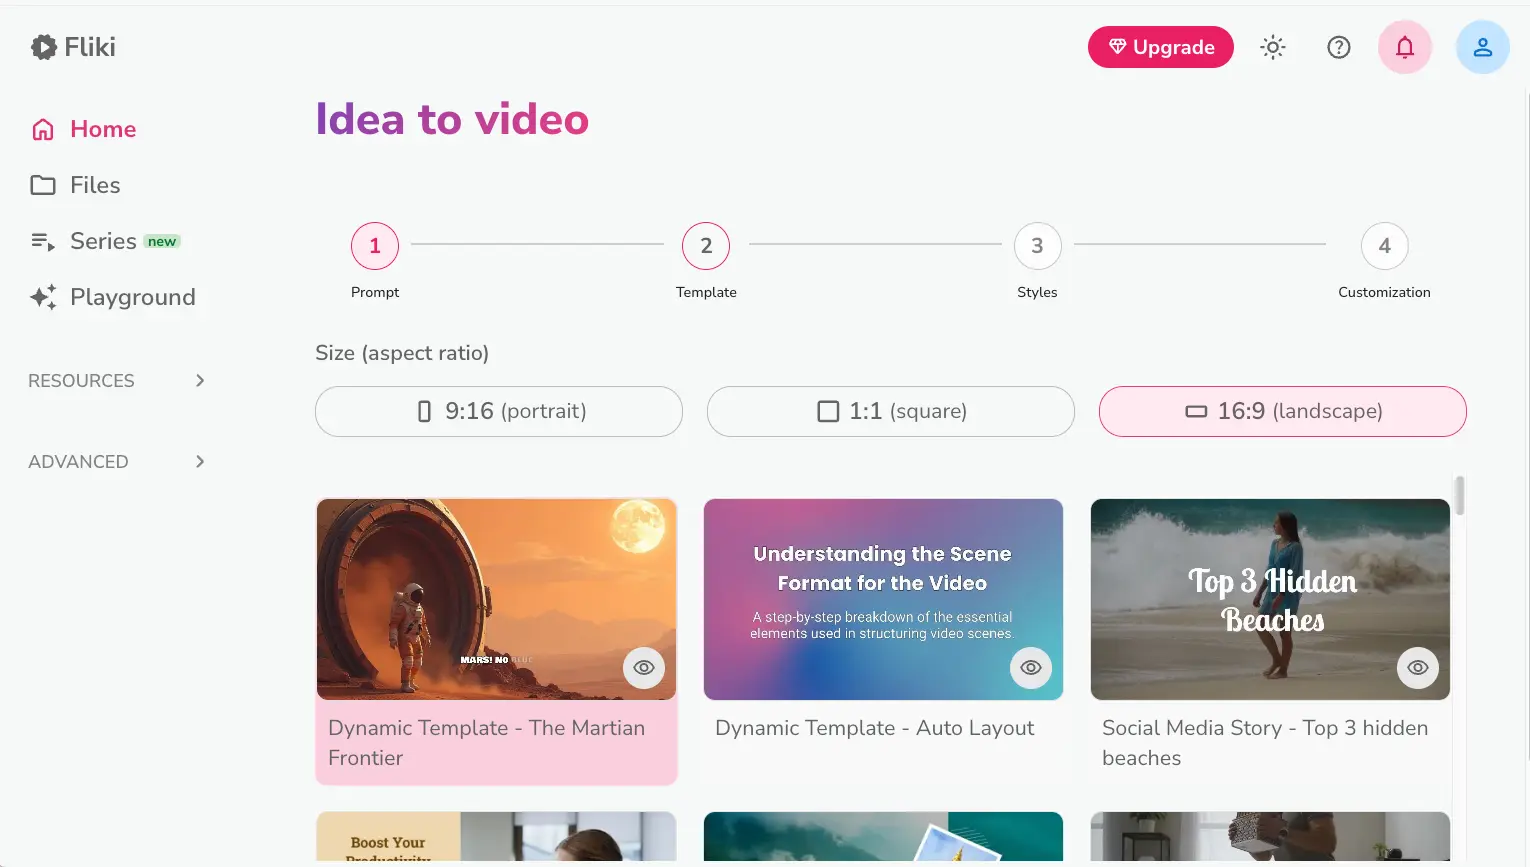Go to step 1 Prompt
1530x867 pixels.
click(375, 245)
